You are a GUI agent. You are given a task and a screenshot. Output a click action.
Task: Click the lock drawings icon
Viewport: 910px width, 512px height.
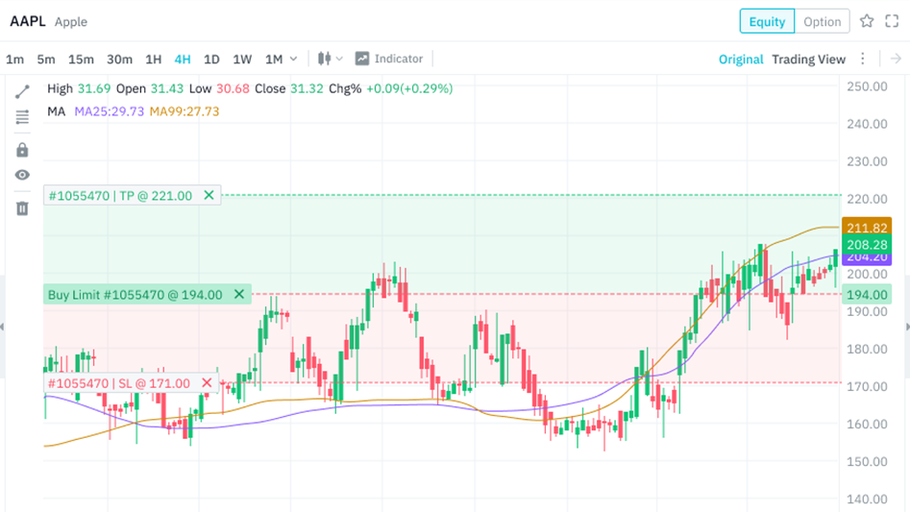point(22,150)
